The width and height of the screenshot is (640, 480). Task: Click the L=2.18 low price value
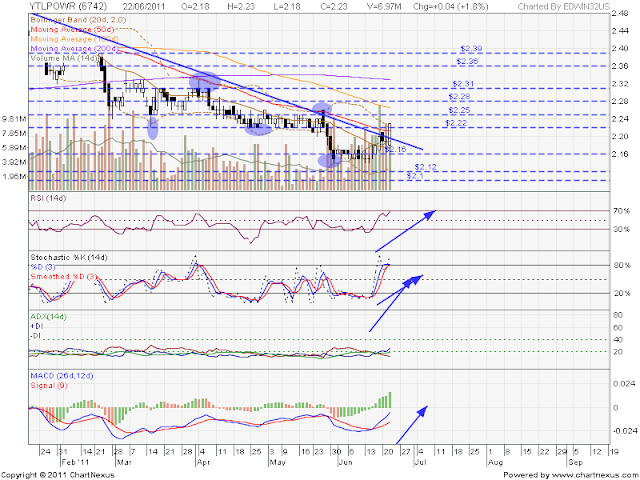tap(287, 6)
